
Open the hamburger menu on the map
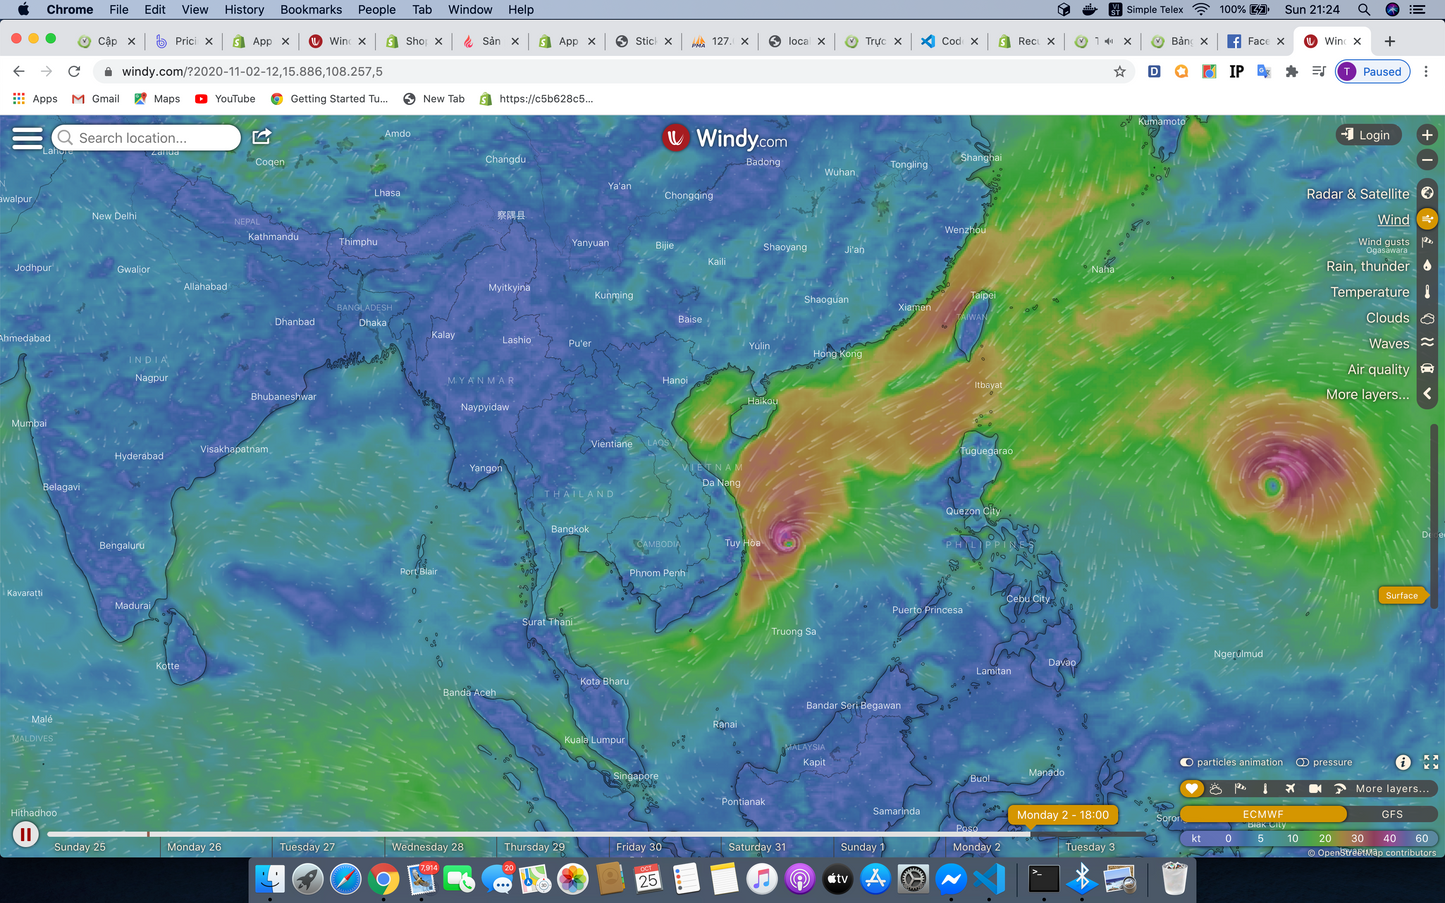[27, 138]
